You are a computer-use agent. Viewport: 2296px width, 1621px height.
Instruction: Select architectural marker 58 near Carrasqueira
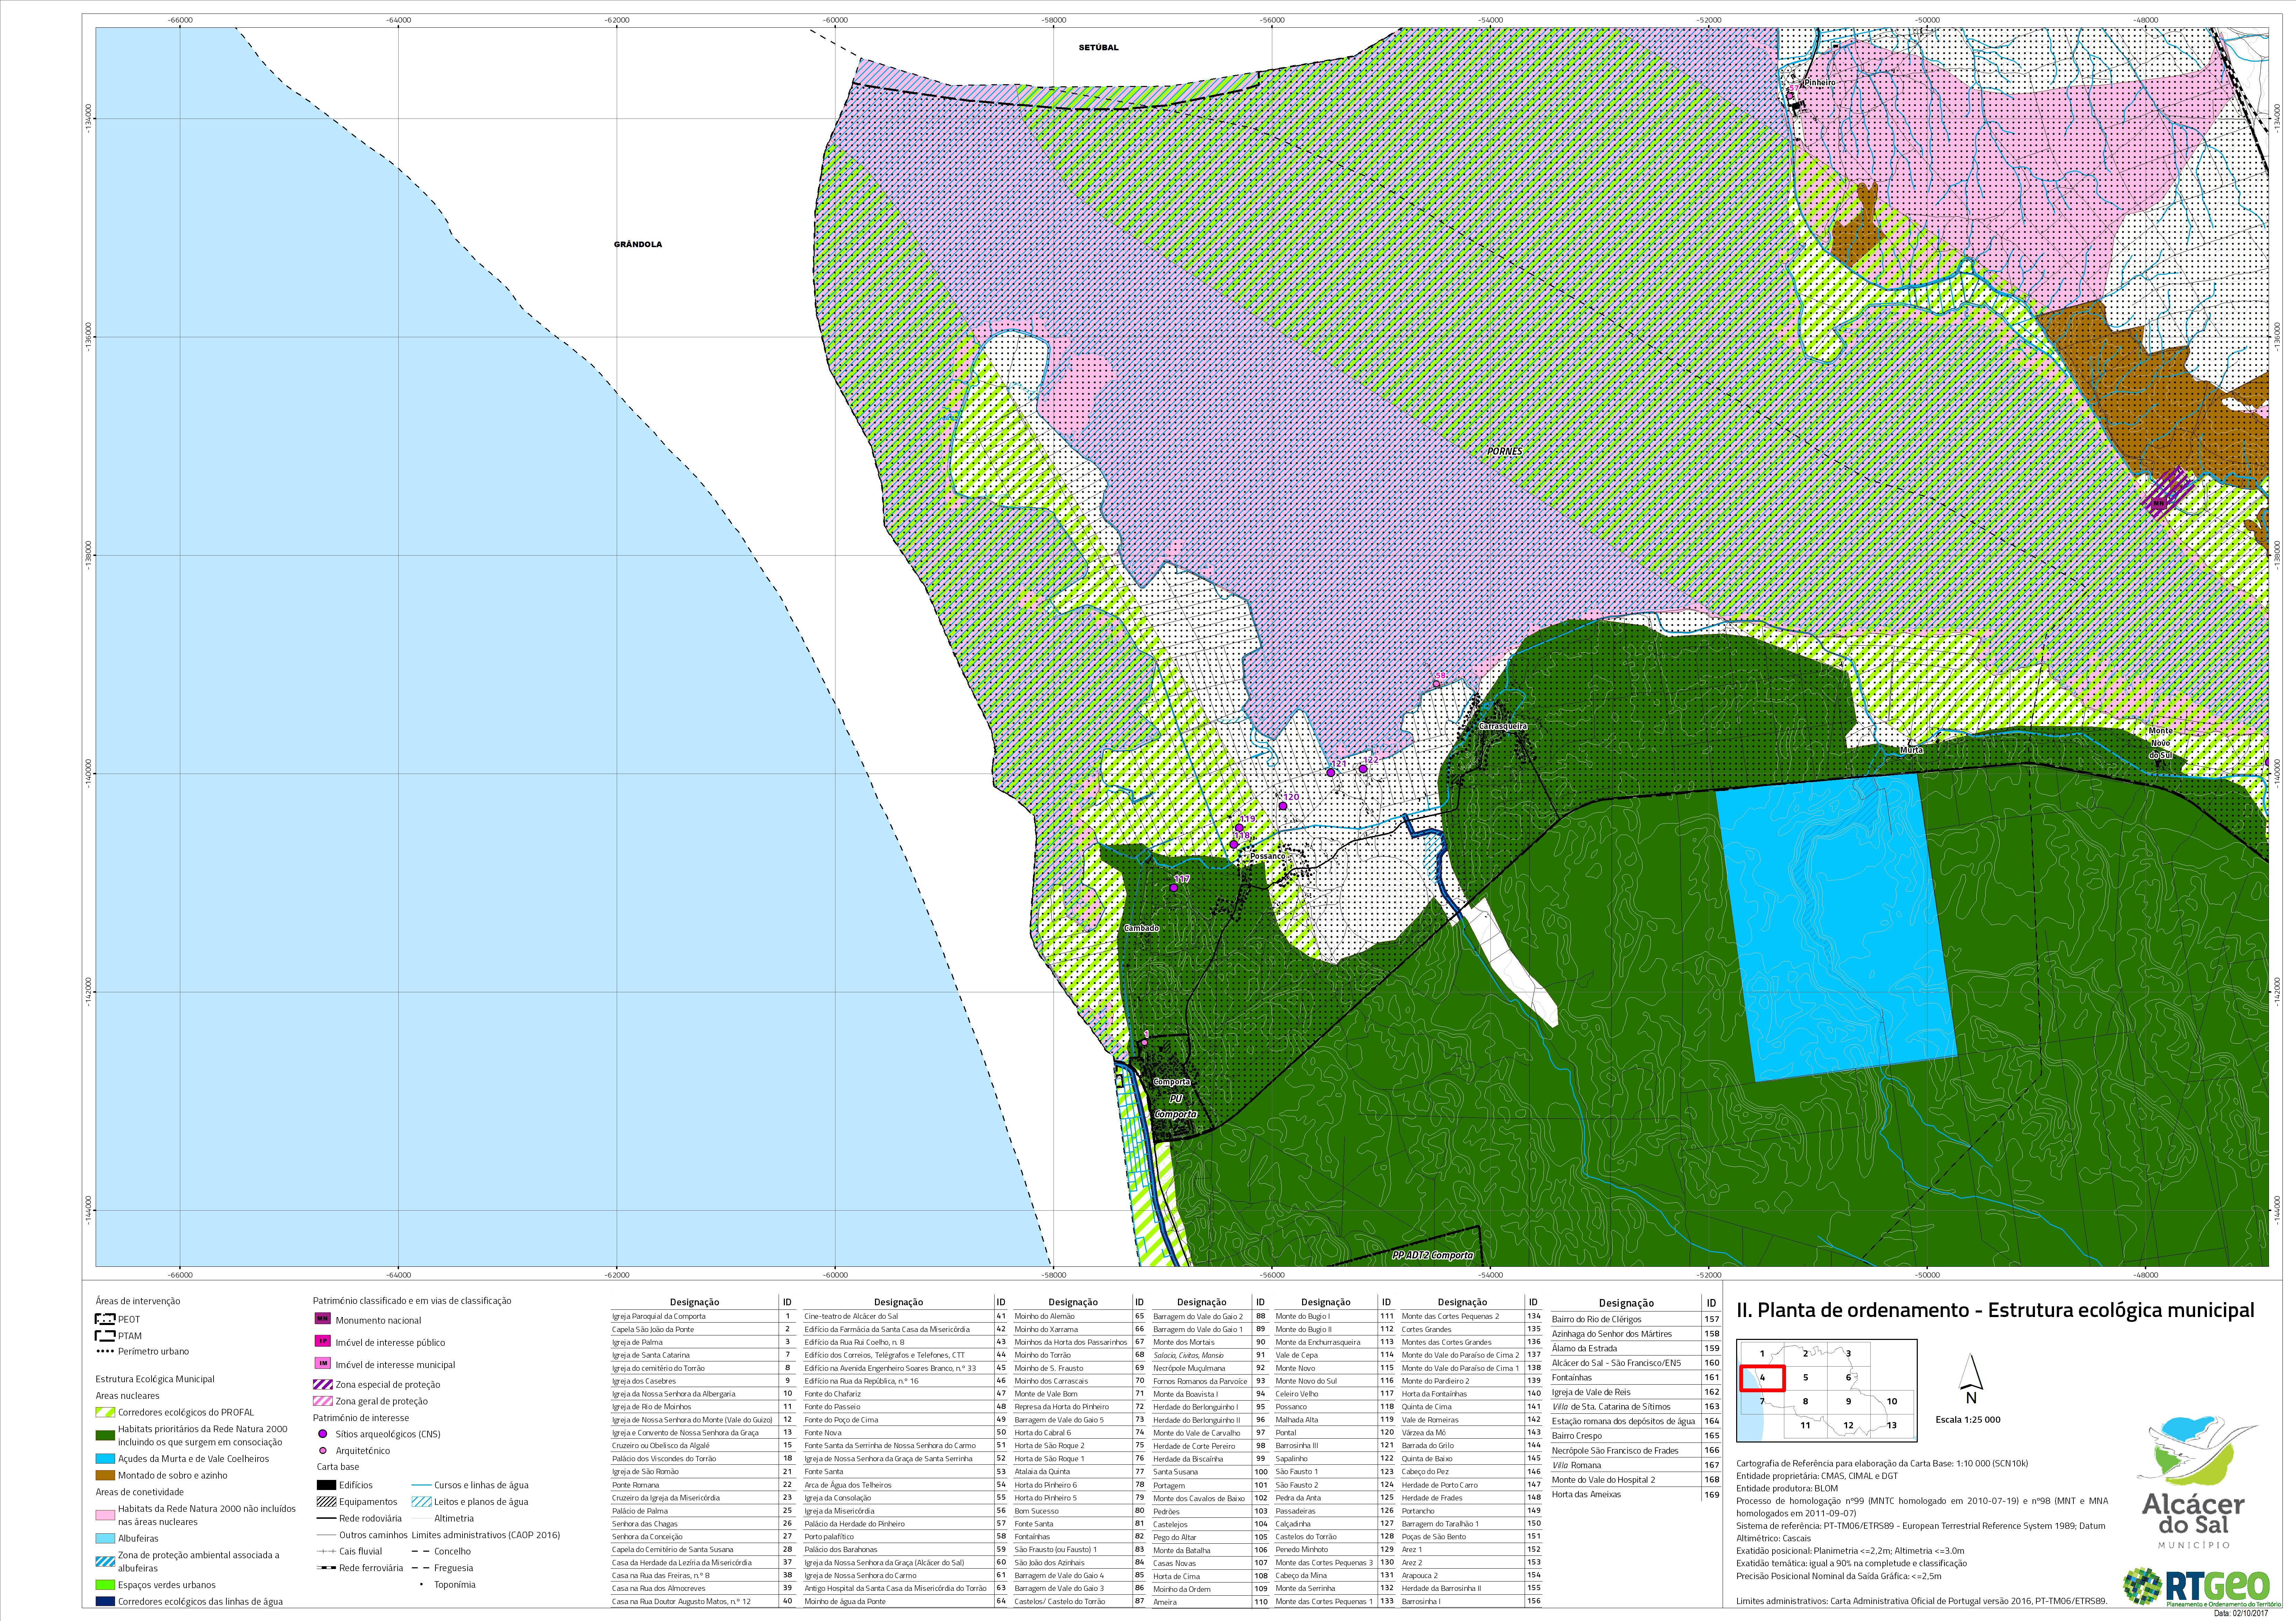coord(1437,684)
